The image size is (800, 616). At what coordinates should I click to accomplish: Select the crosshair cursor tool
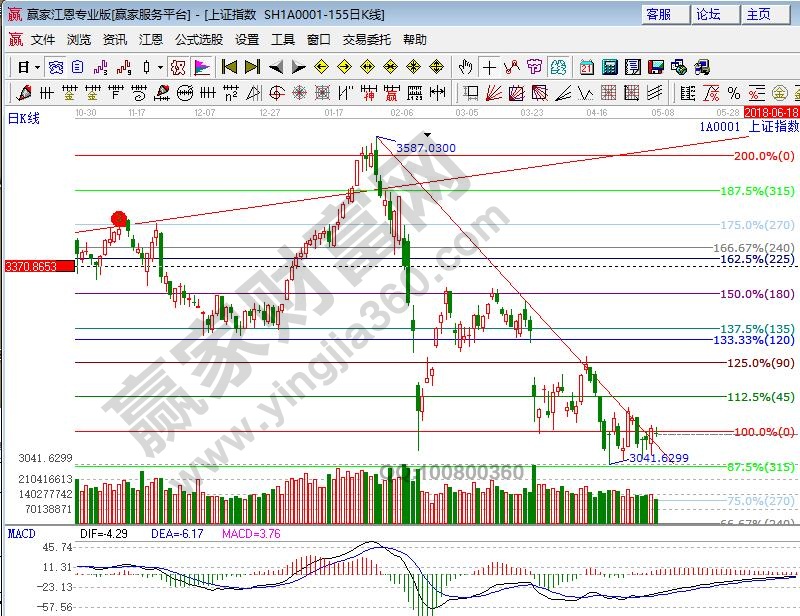pos(489,68)
